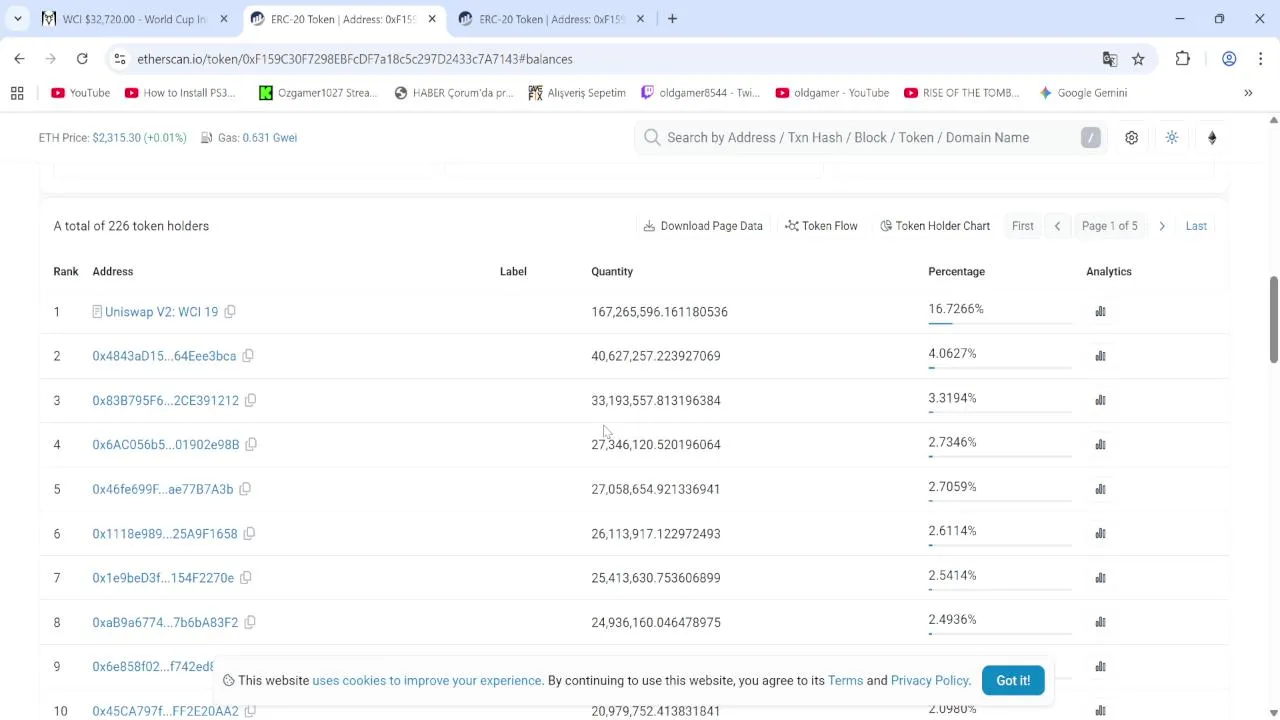This screenshot has width=1280, height=720.
Task: Click the browser URL address bar
Action: click(x=600, y=59)
